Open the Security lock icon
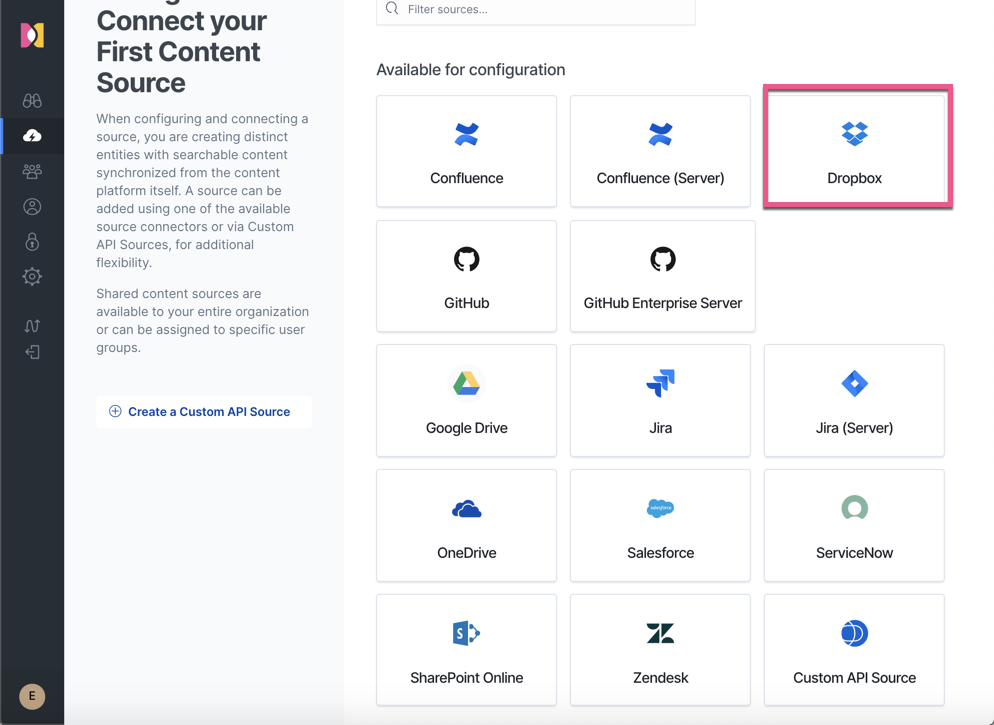 32,241
